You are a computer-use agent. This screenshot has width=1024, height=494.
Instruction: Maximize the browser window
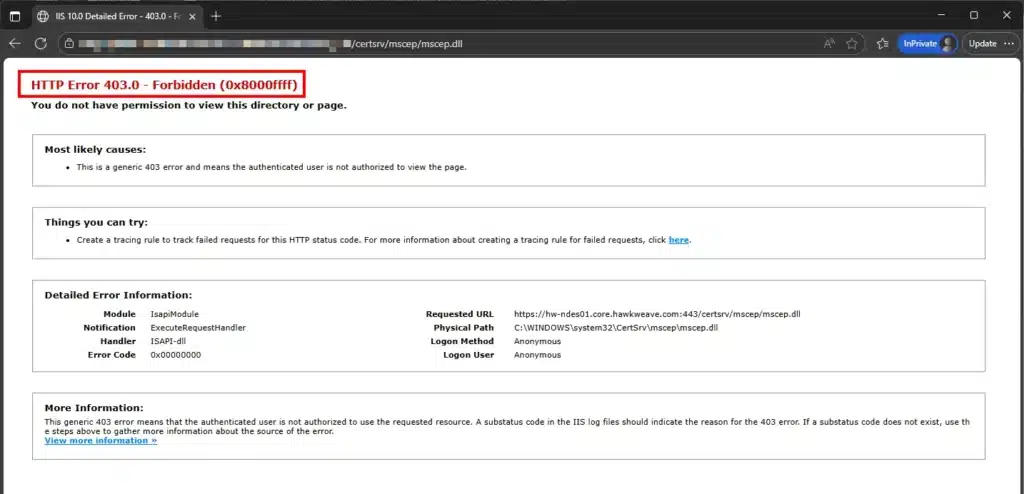coord(973,15)
